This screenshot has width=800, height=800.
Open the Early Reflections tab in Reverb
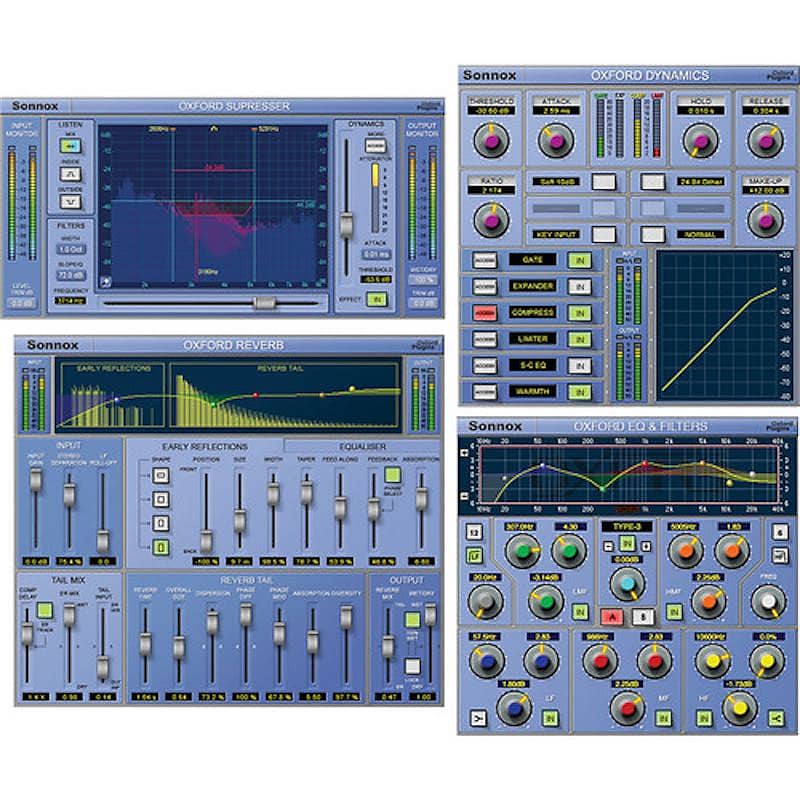(205, 446)
